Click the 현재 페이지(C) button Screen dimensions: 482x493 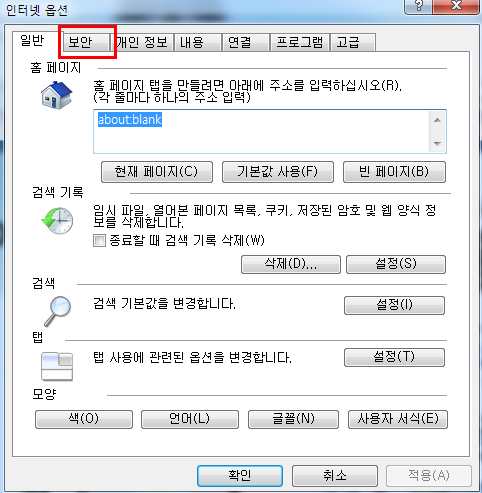click(x=157, y=172)
